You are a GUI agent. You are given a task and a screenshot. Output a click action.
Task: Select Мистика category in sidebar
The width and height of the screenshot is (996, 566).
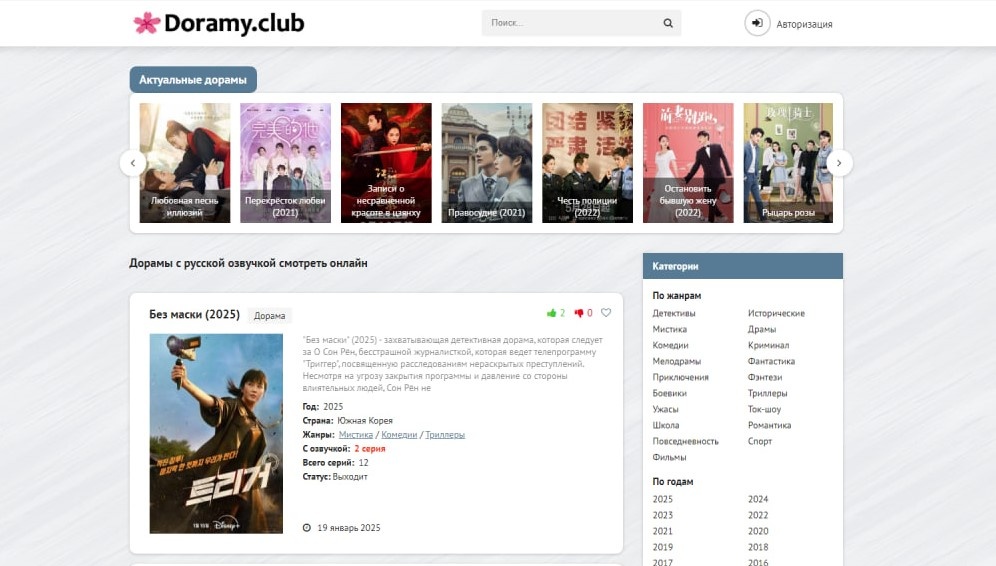point(670,329)
